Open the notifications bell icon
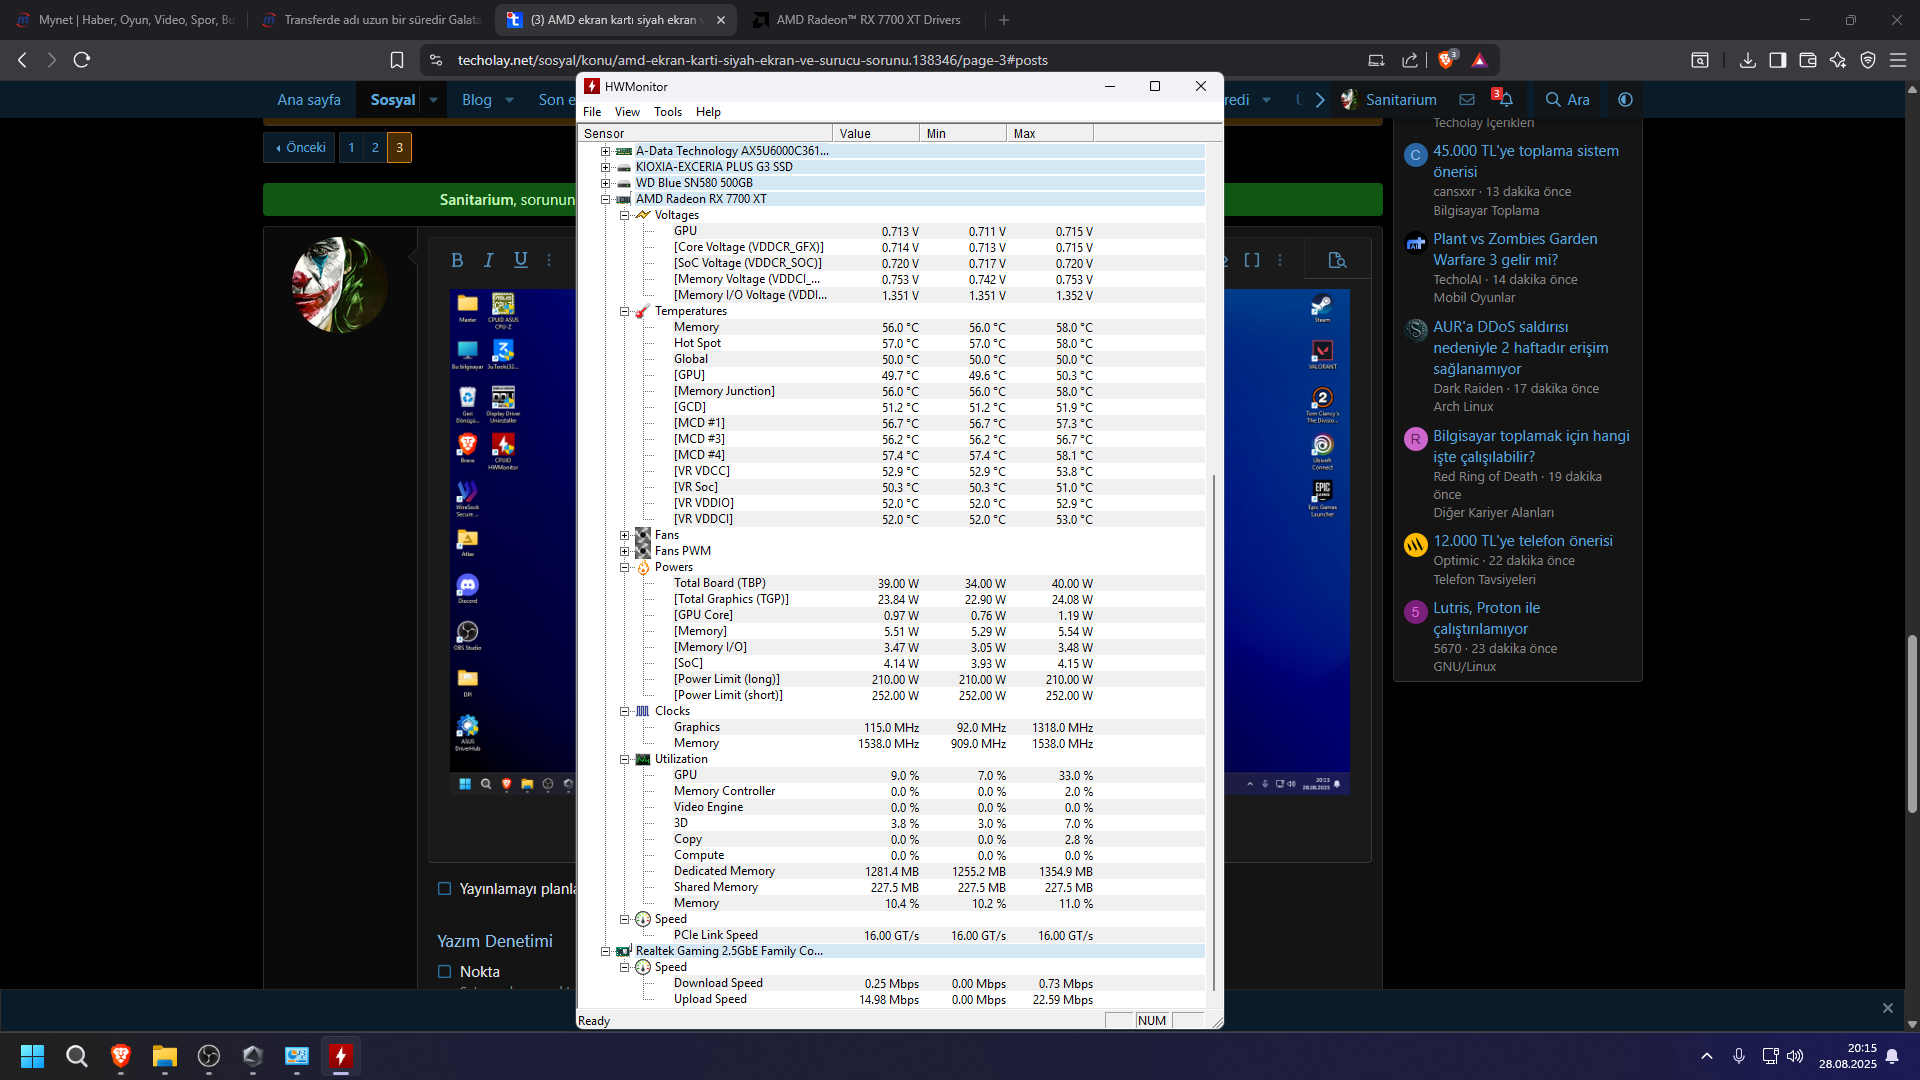The image size is (1920, 1080). (1506, 99)
